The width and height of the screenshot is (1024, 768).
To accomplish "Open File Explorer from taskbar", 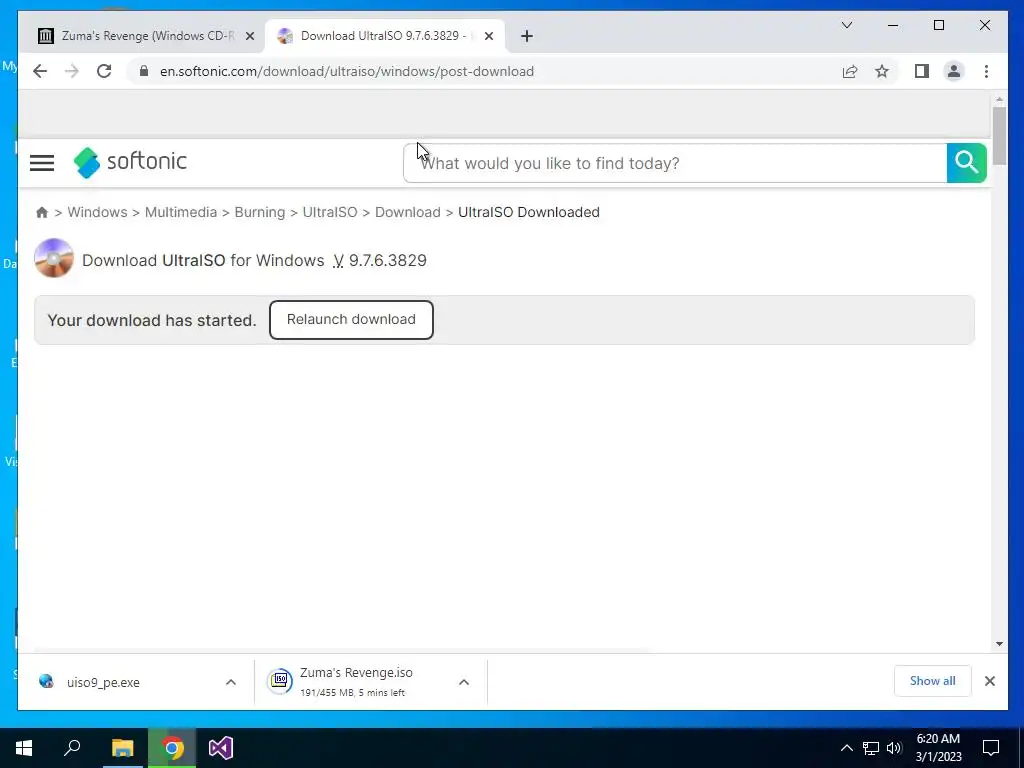I will point(122,748).
